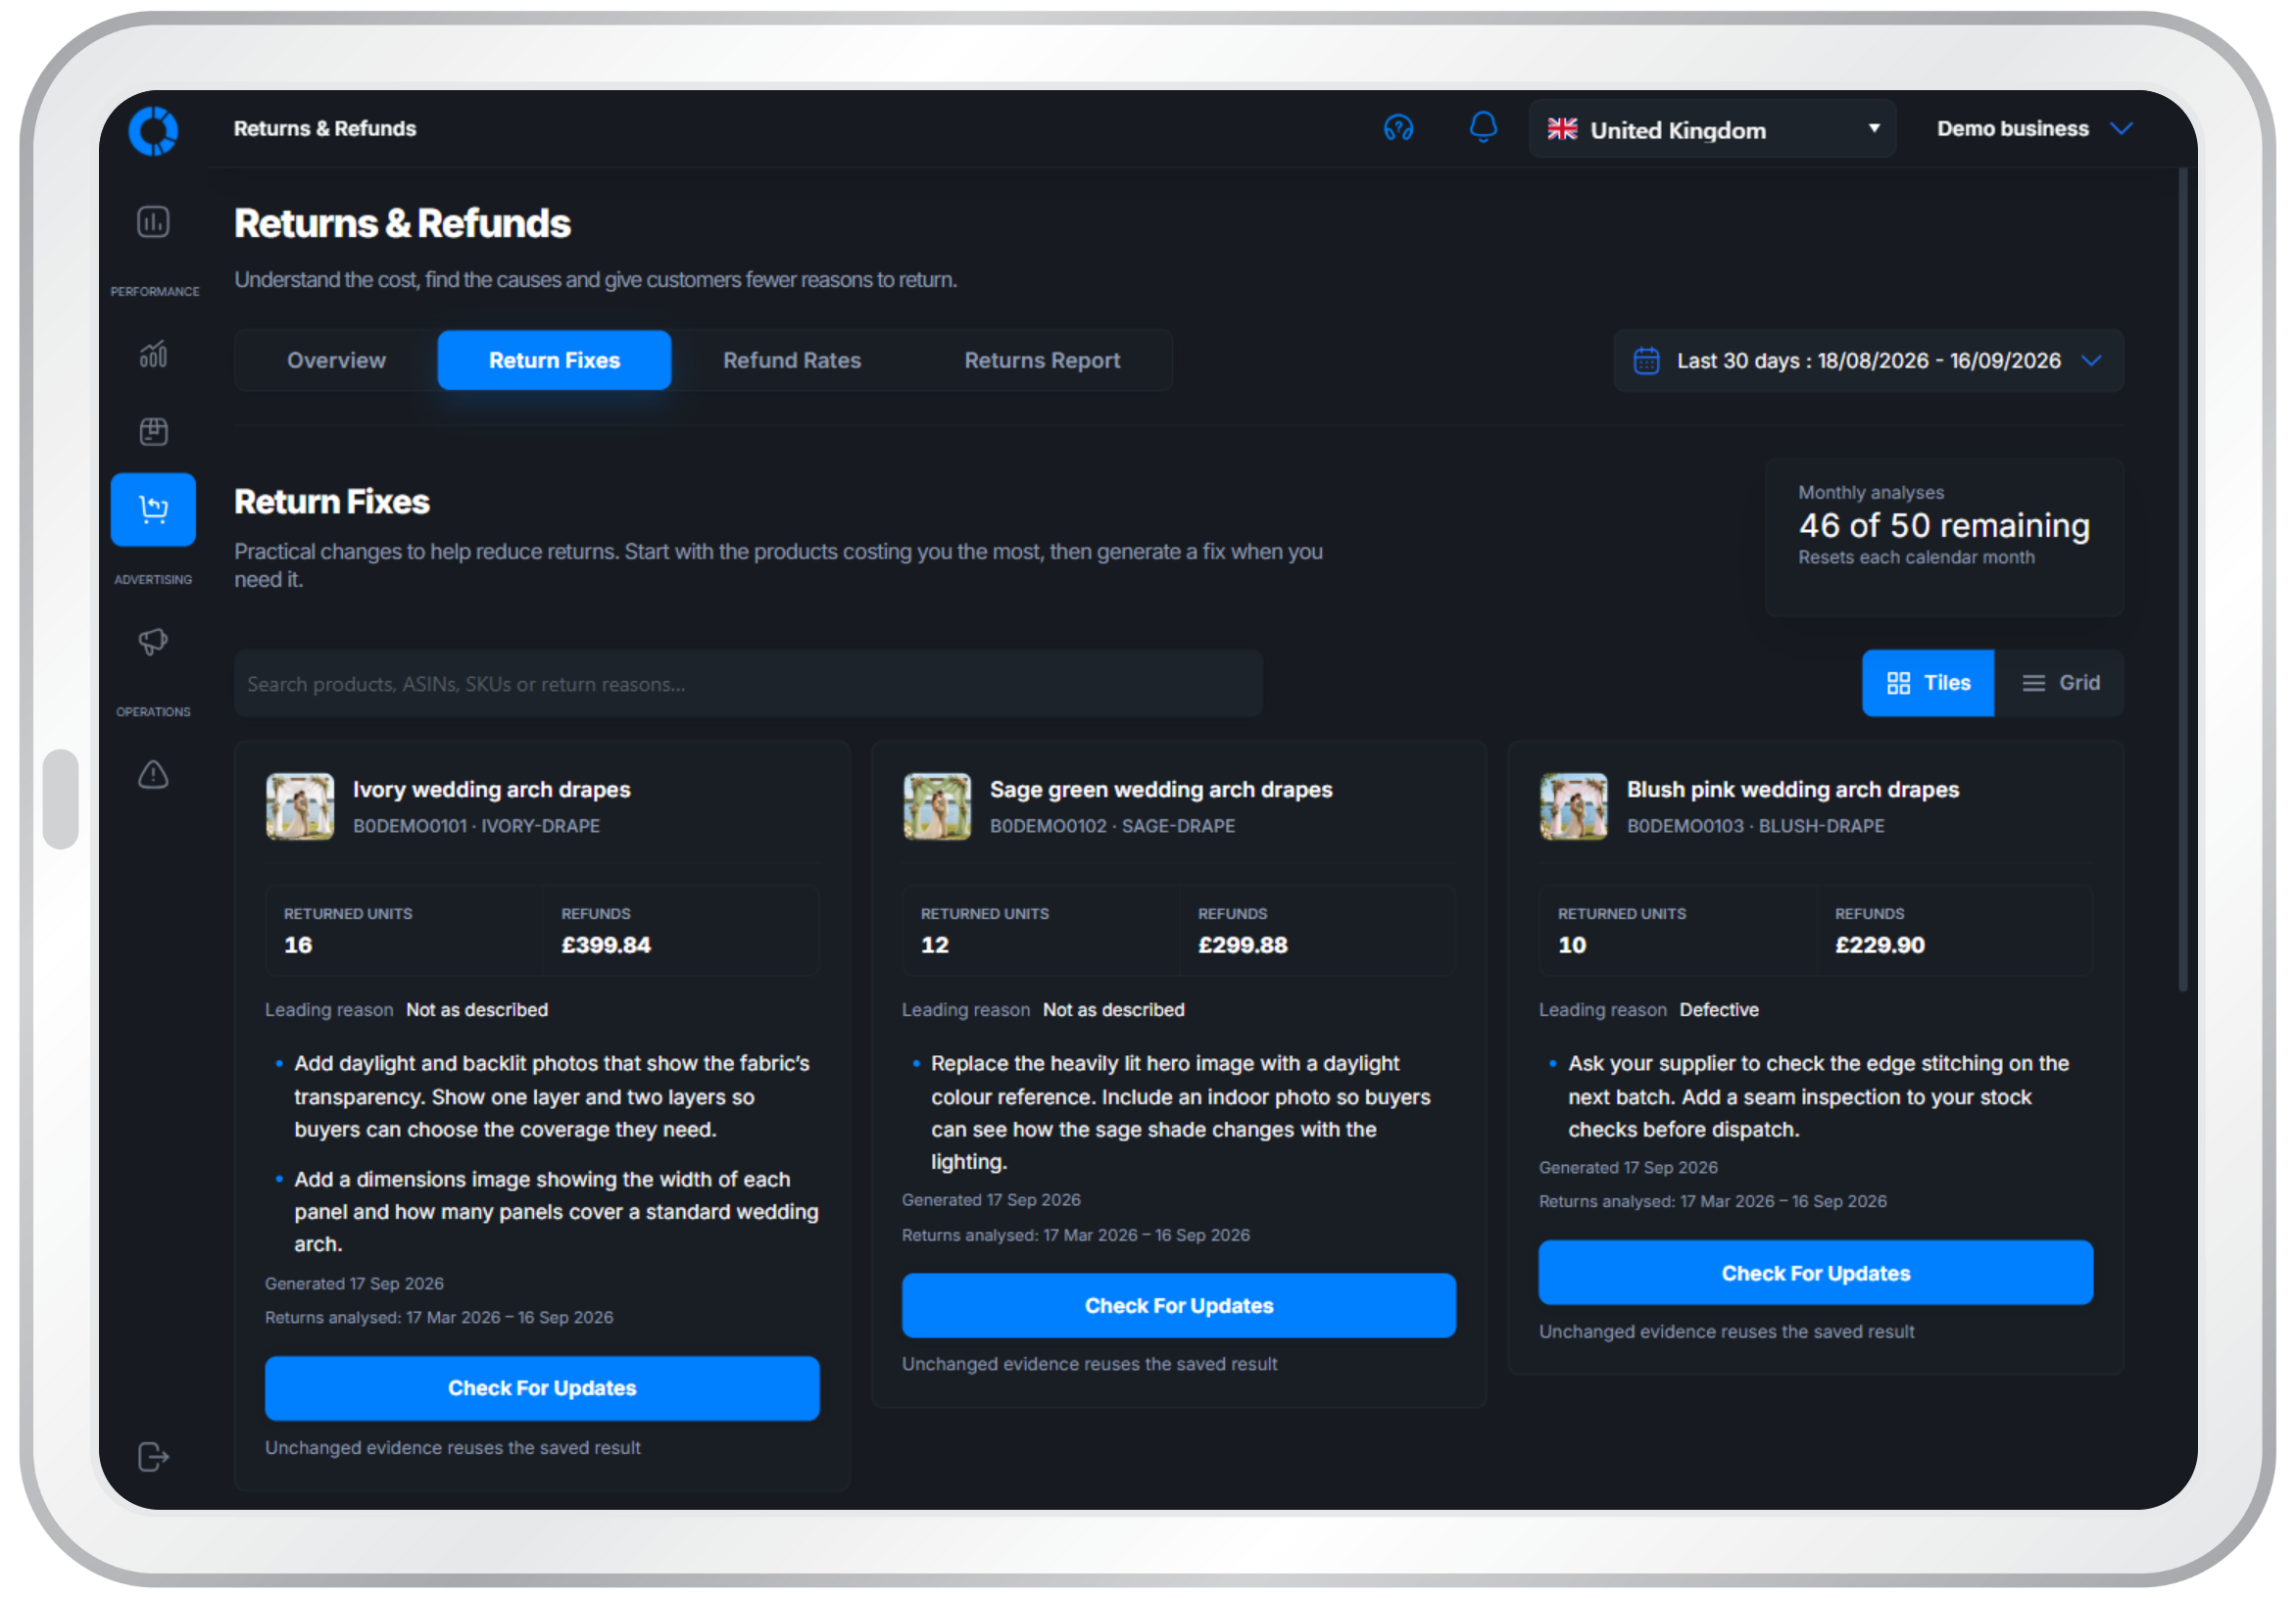The height and width of the screenshot is (1598, 2296).
Task: Click the £399.84 refunds value
Action: pyautogui.click(x=605, y=945)
